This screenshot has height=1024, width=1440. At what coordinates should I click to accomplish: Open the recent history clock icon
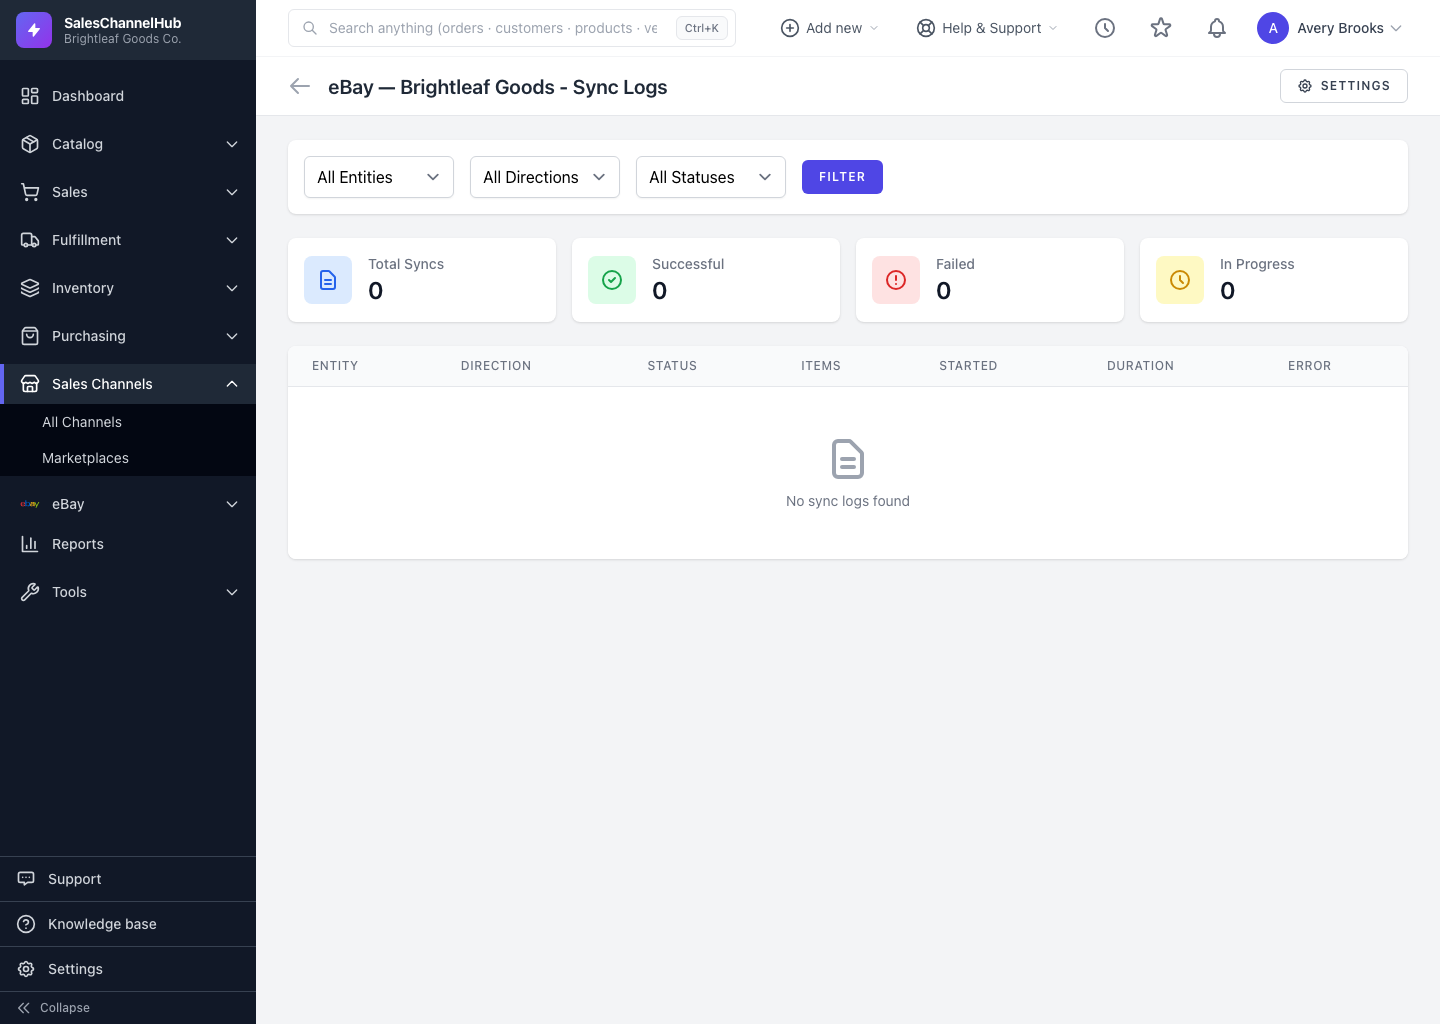[x=1105, y=28]
